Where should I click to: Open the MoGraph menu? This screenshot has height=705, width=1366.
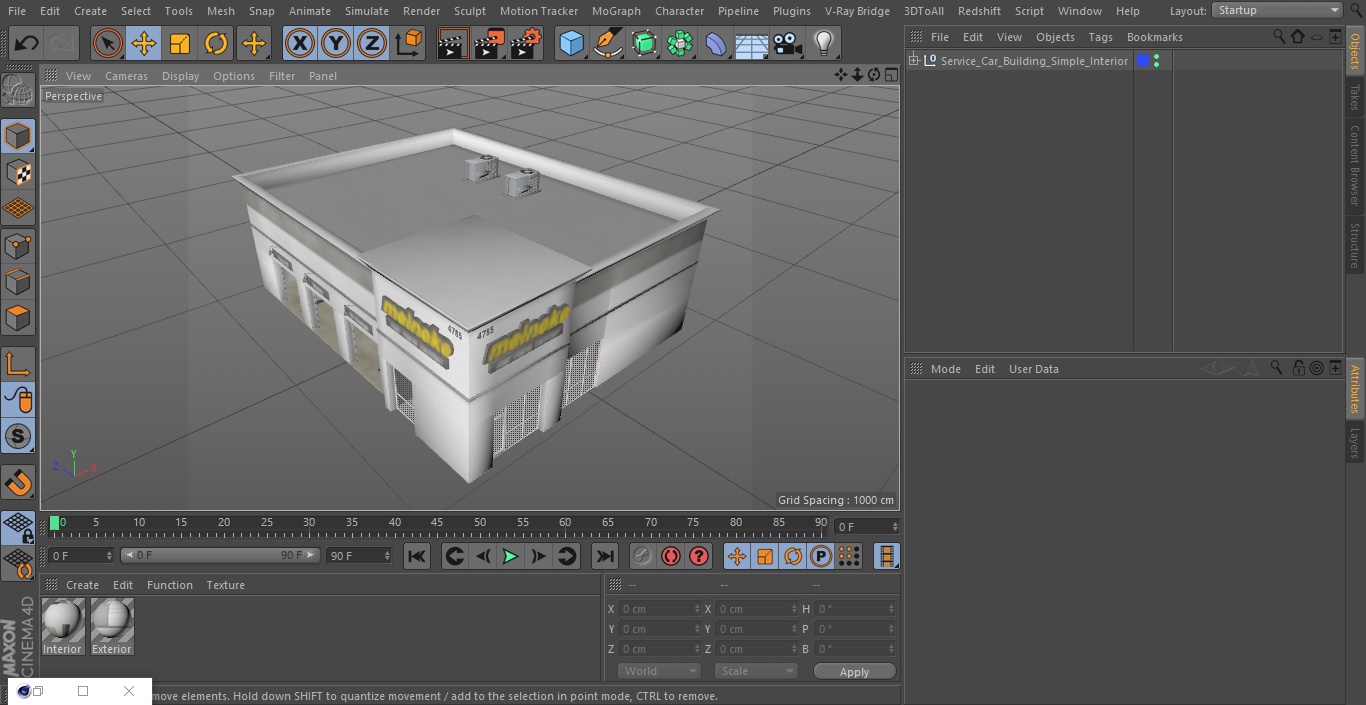click(616, 11)
